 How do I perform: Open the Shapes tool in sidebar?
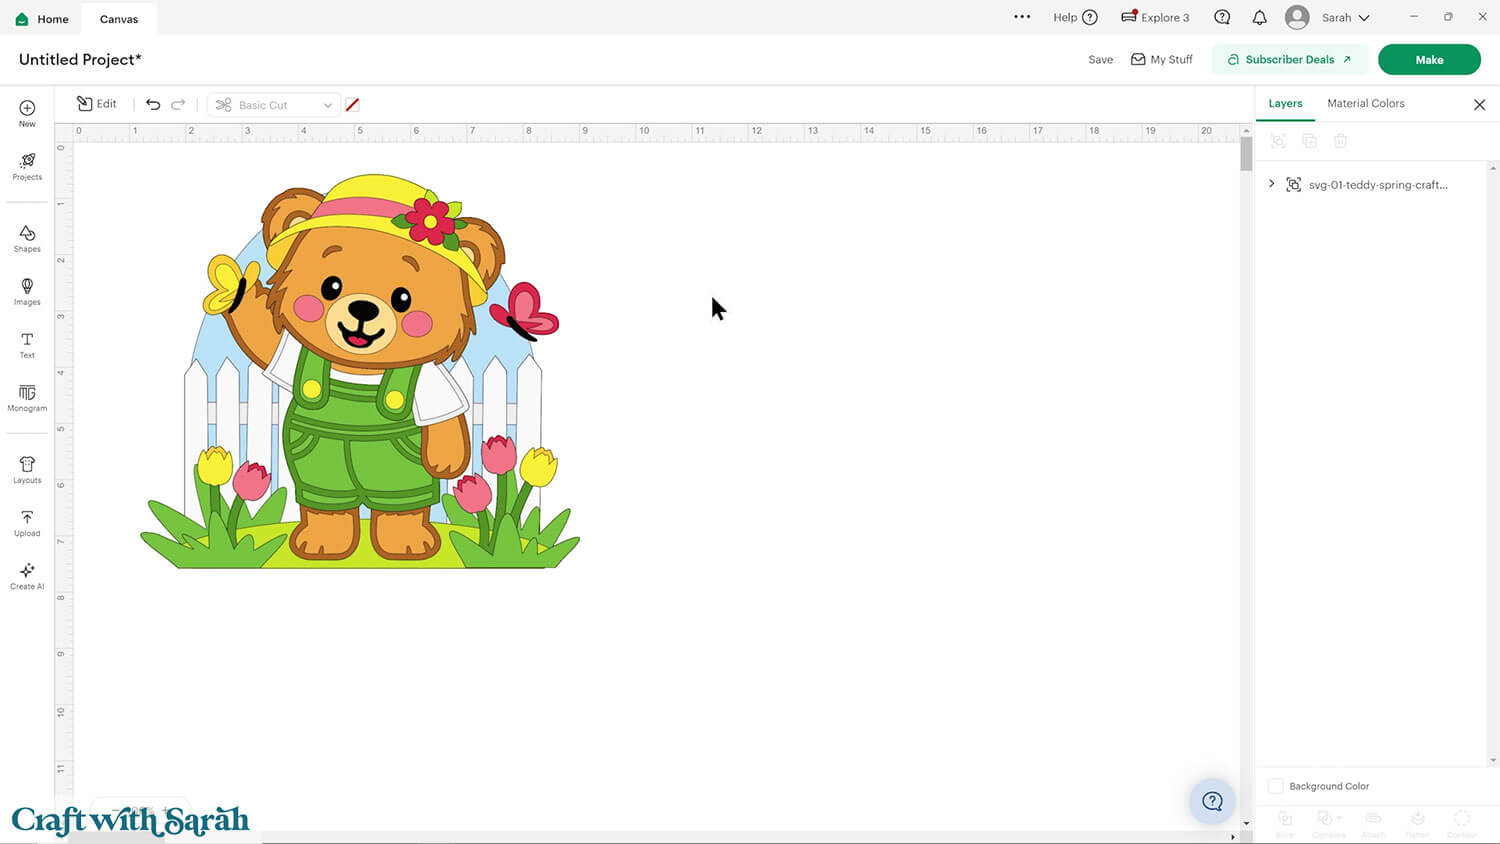click(x=27, y=238)
